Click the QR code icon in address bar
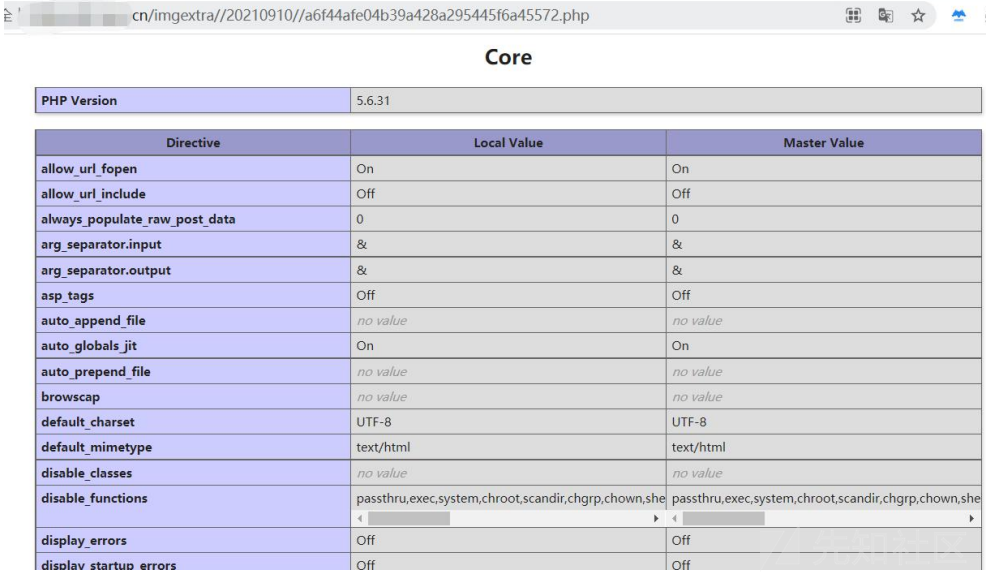The width and height of the screenshot is (986, 576). click(x=854, y=16)
